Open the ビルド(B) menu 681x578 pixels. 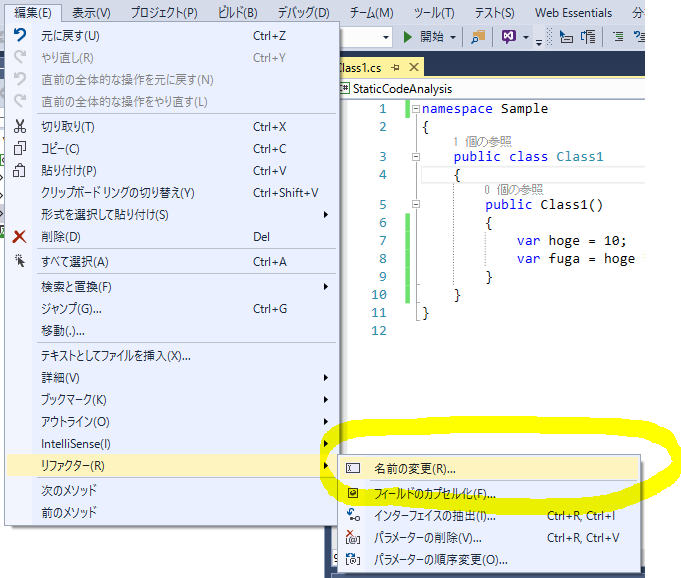[238, 13]
